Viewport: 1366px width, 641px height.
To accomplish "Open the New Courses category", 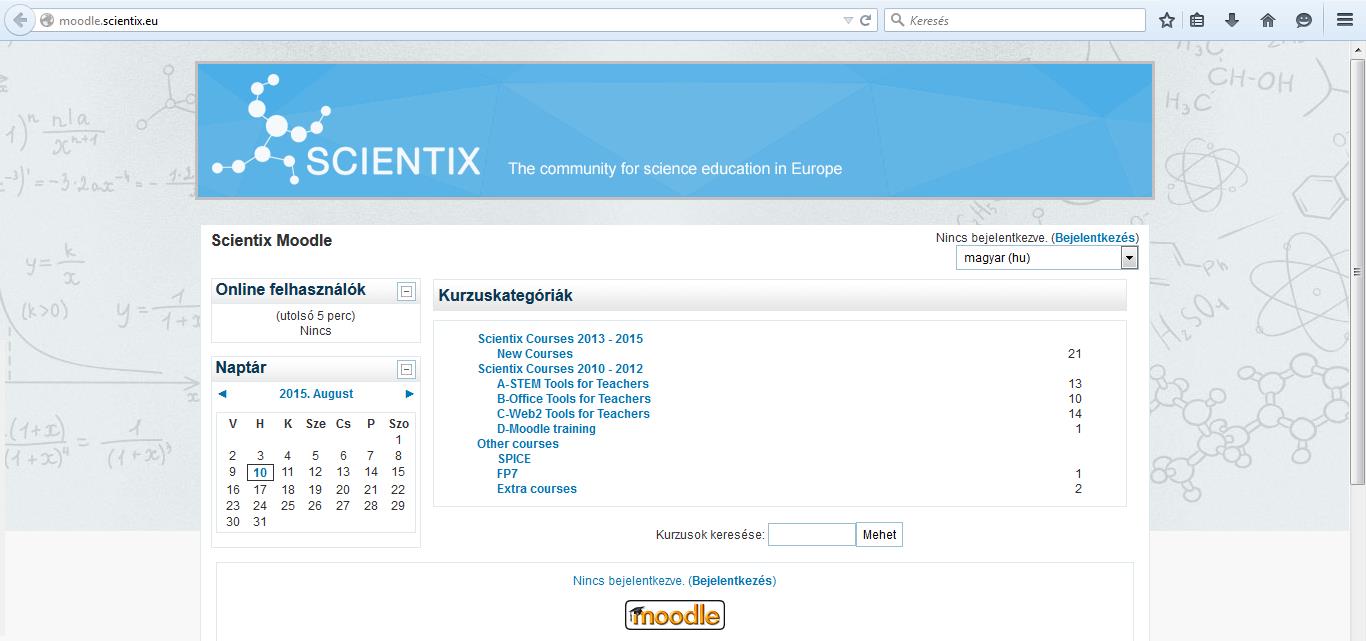I will 535,354.
